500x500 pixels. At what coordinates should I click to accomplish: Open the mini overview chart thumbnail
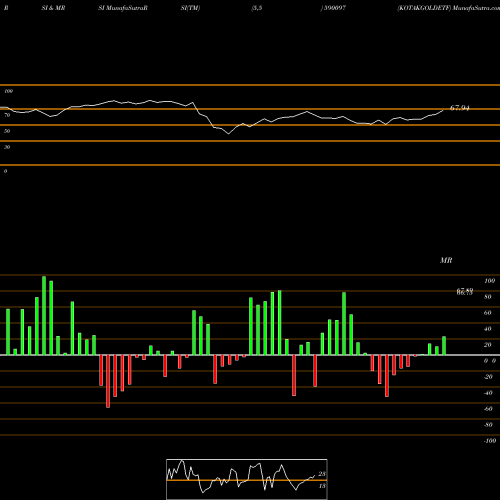click(247, 479)
